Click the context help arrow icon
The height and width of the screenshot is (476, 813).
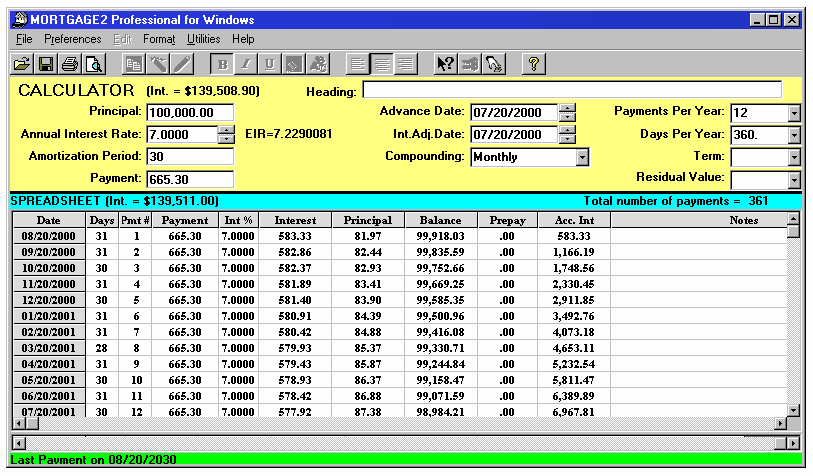point(446,64)
